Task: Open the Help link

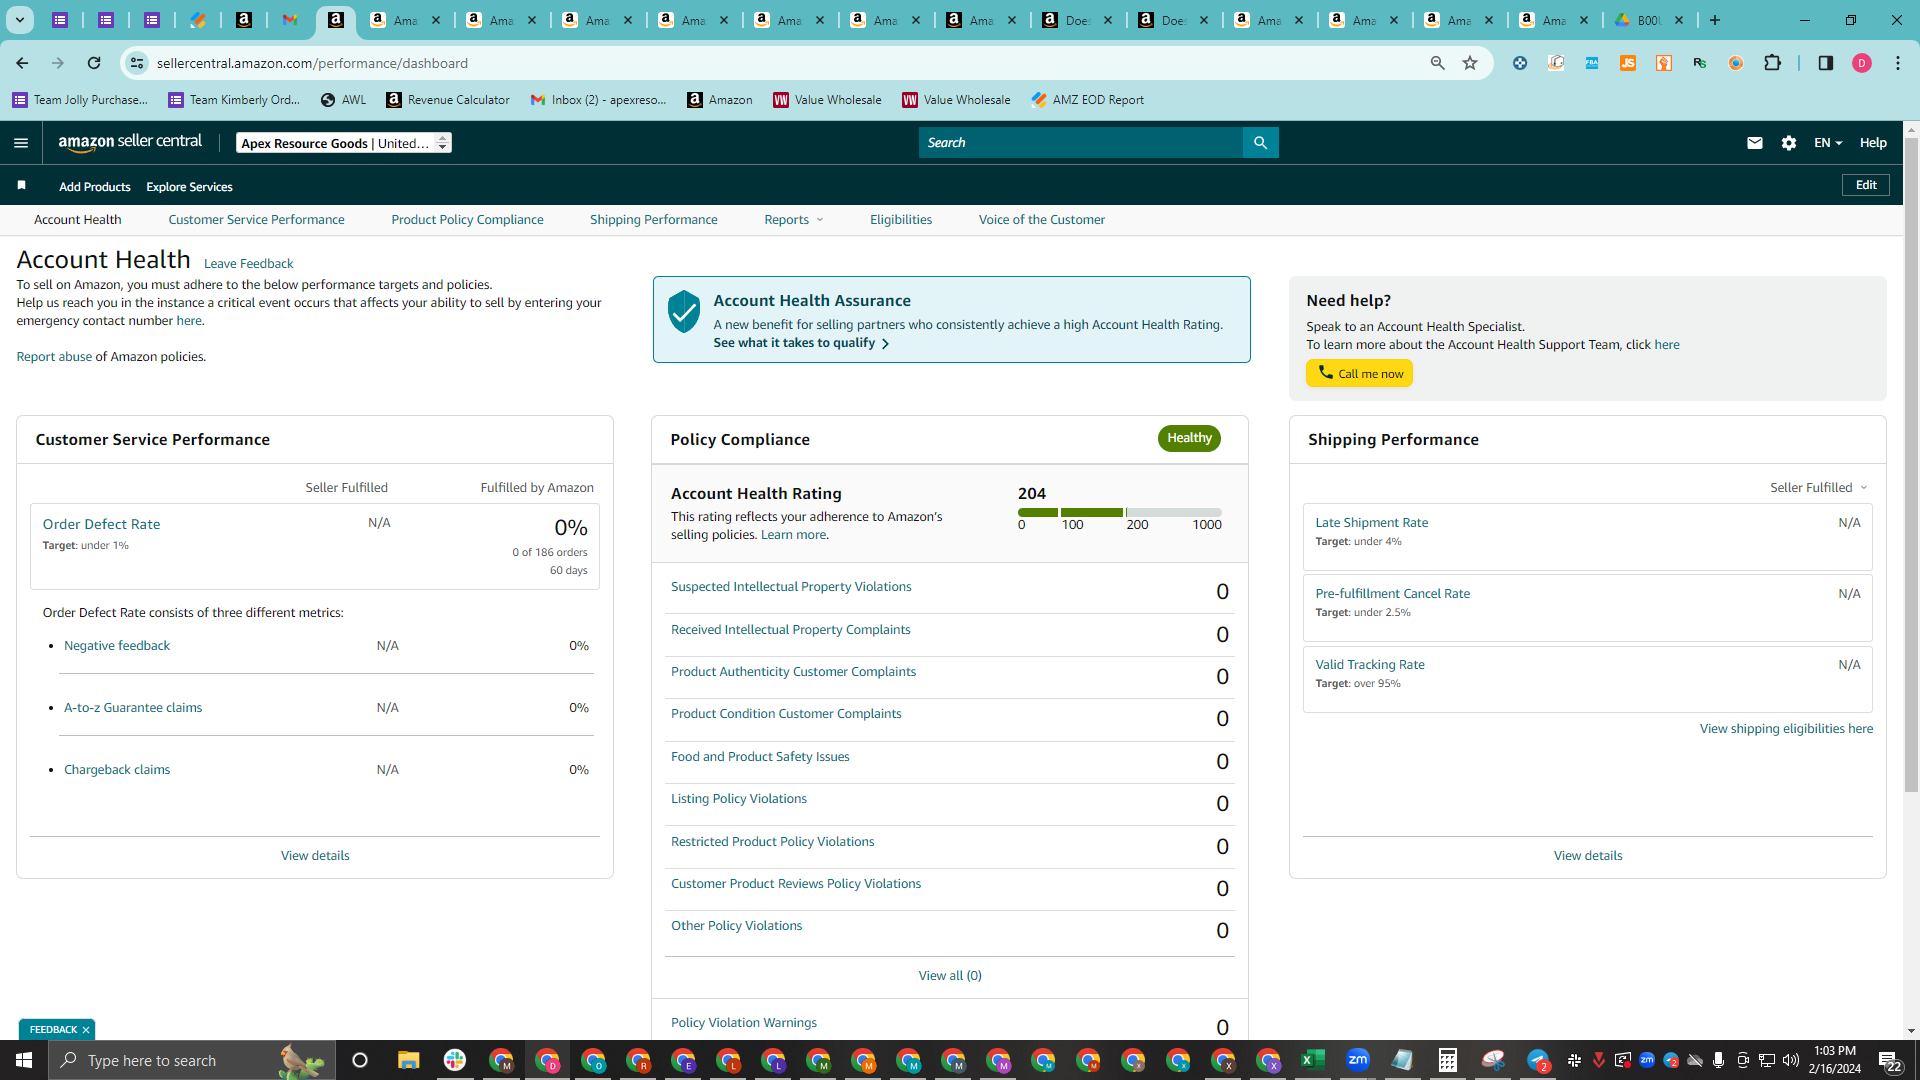Action: 1873,143
